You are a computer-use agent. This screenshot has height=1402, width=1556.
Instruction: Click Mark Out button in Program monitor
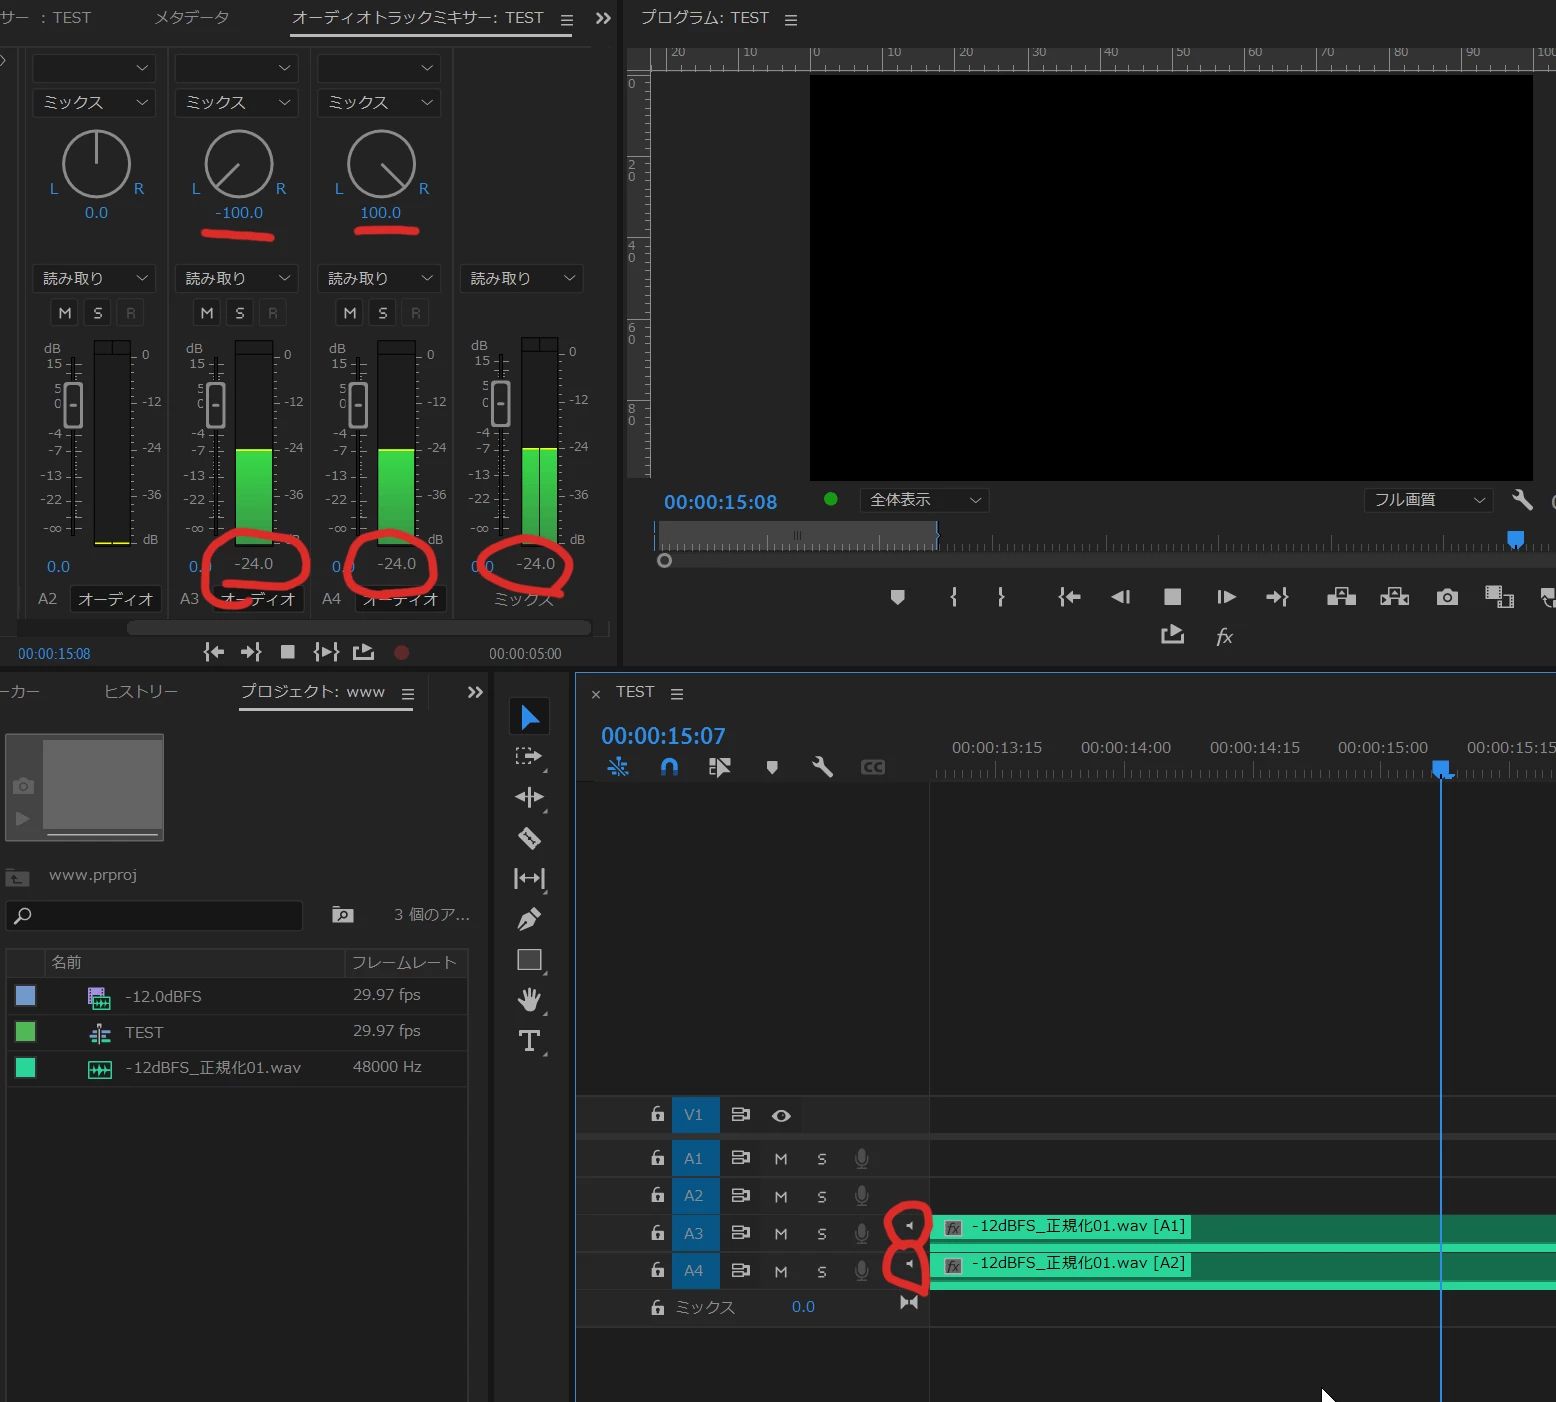[x=1001, y=597]
